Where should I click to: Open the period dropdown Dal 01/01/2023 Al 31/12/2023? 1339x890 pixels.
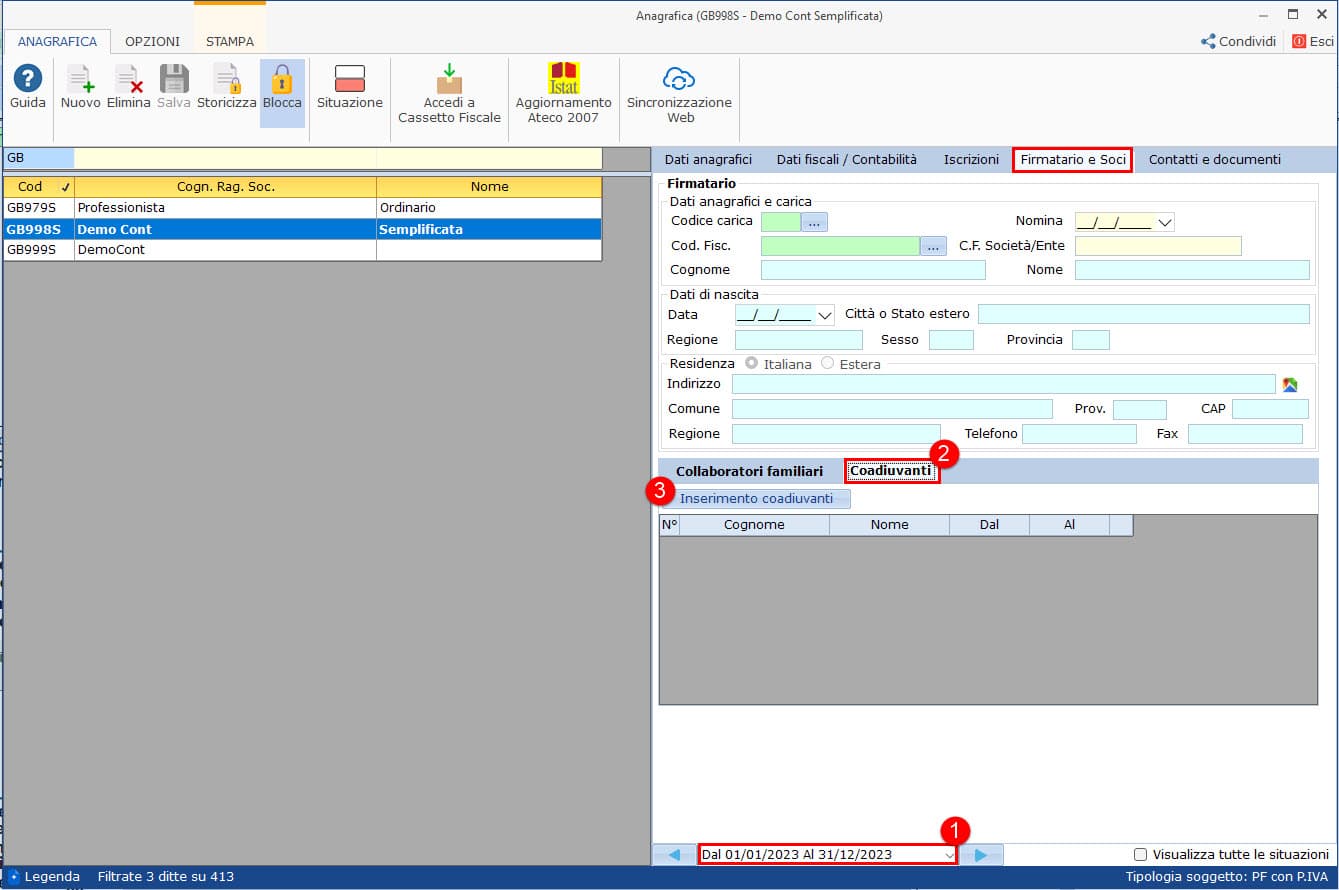tap(948, 855)
